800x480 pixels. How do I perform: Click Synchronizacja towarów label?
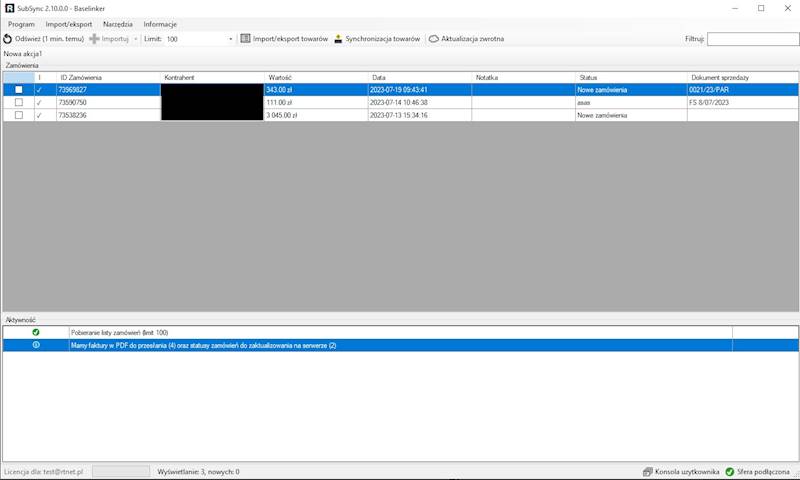383,39
